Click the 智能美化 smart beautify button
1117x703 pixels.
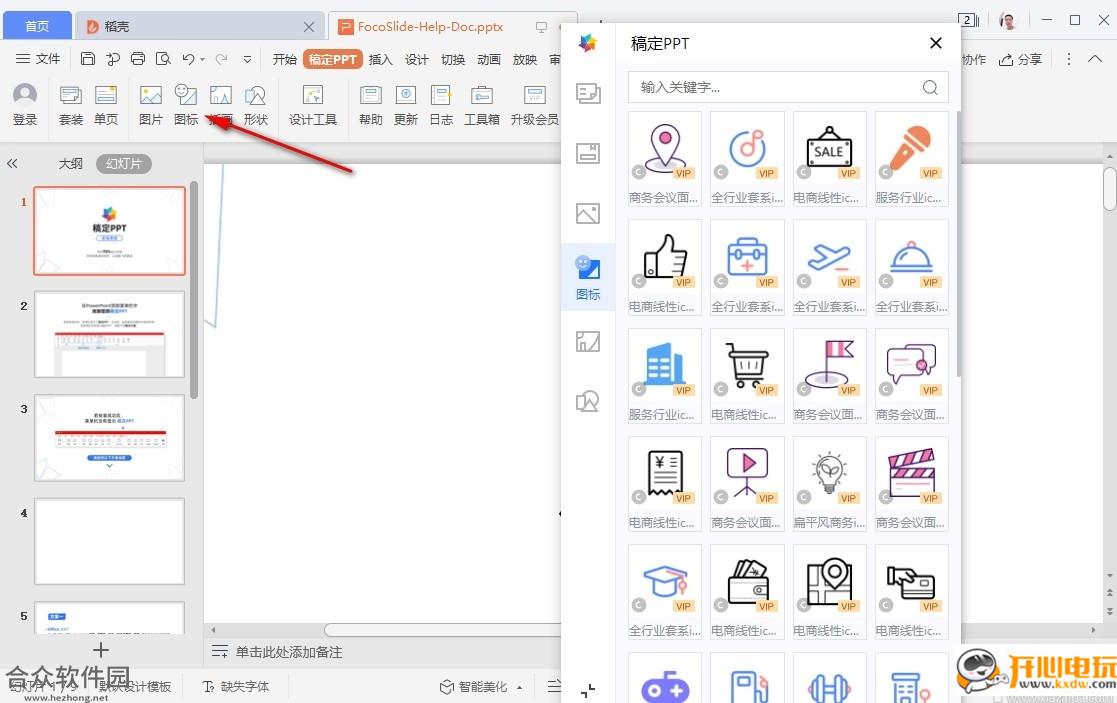coord(474,687)
